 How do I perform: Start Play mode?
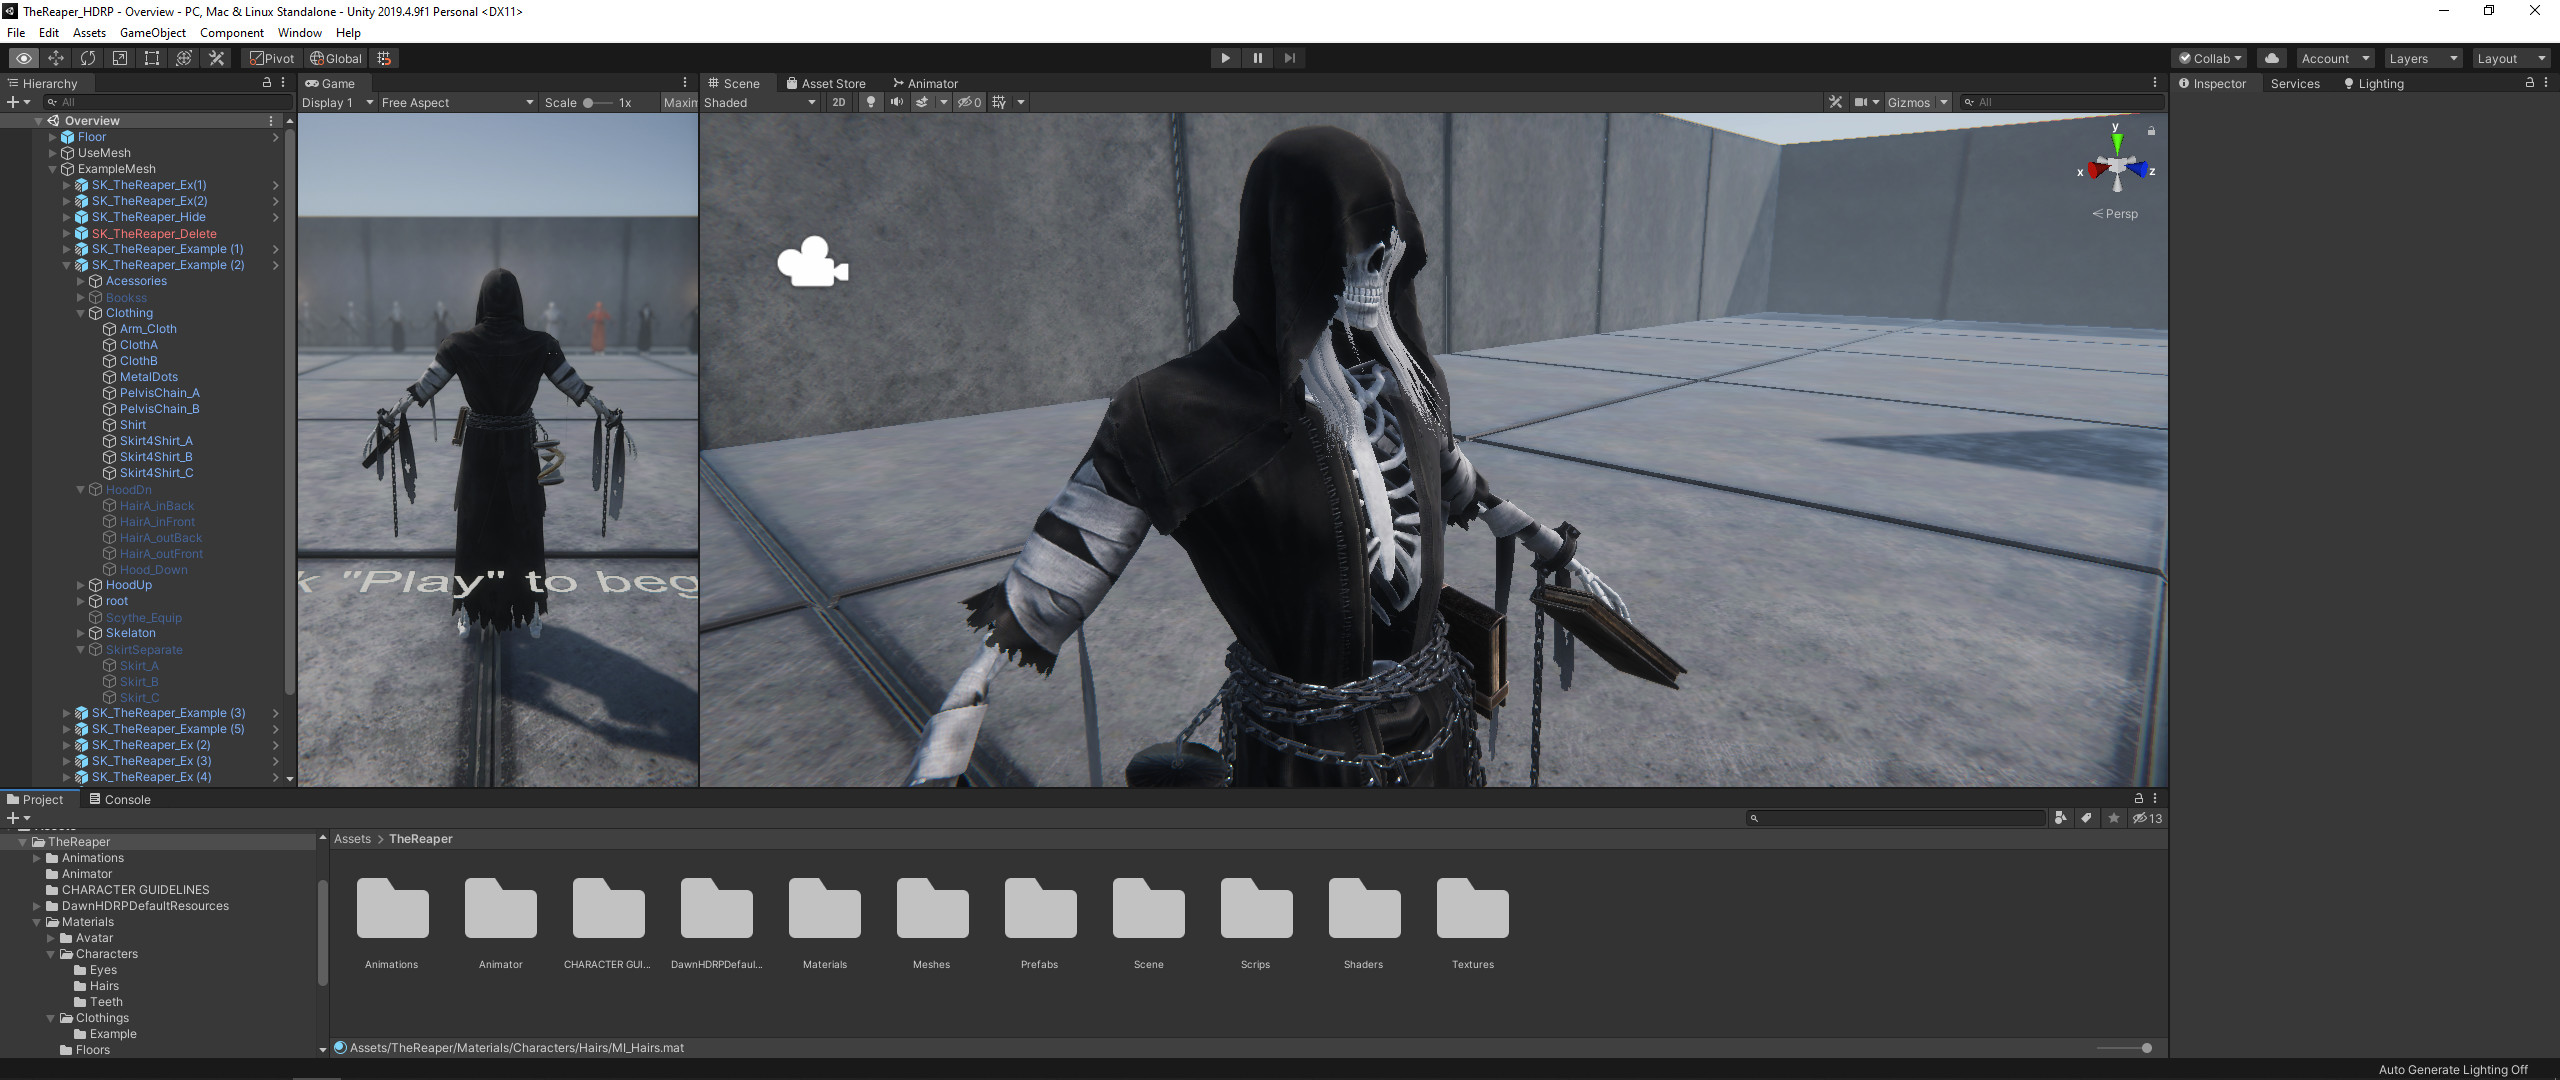click(x=1225, y=58)
